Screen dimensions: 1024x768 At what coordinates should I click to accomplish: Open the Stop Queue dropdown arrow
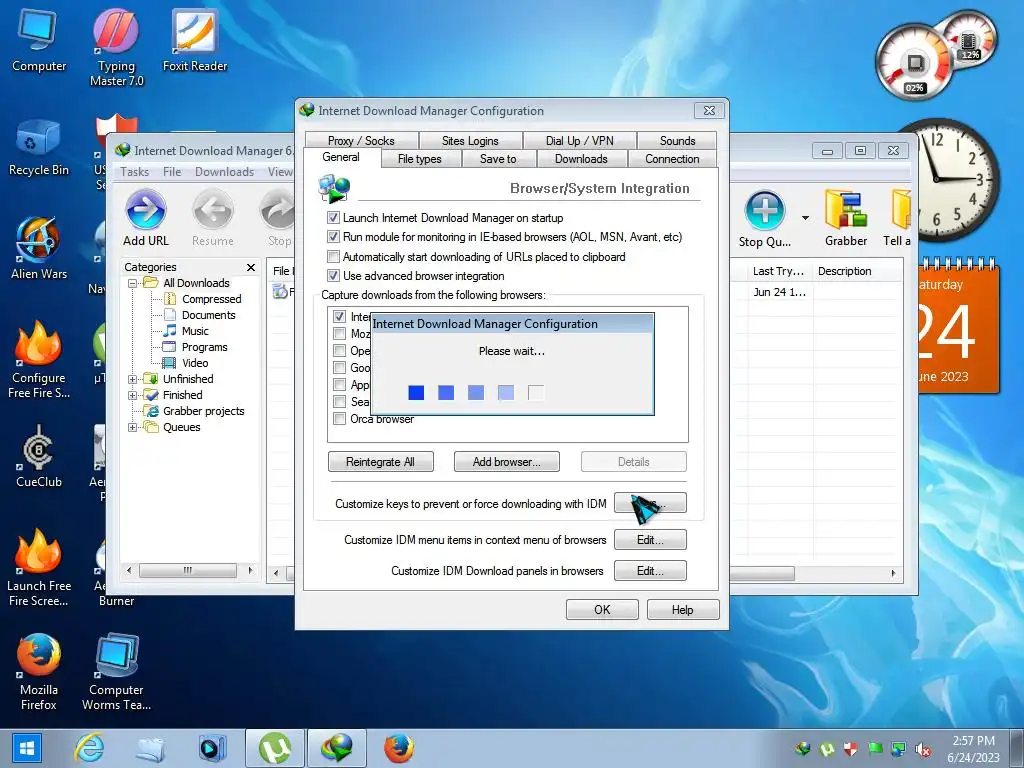pyautogui.click(x=805, y=217)
